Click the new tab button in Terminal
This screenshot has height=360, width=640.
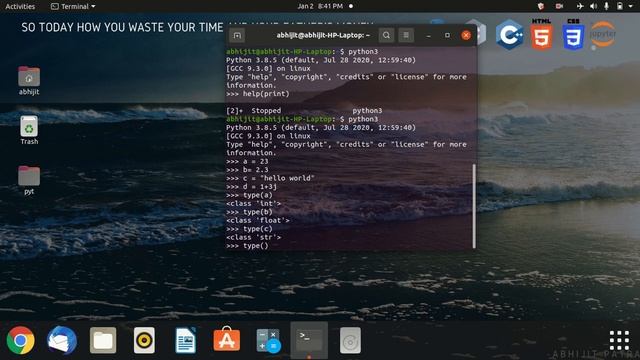[237, 36]
